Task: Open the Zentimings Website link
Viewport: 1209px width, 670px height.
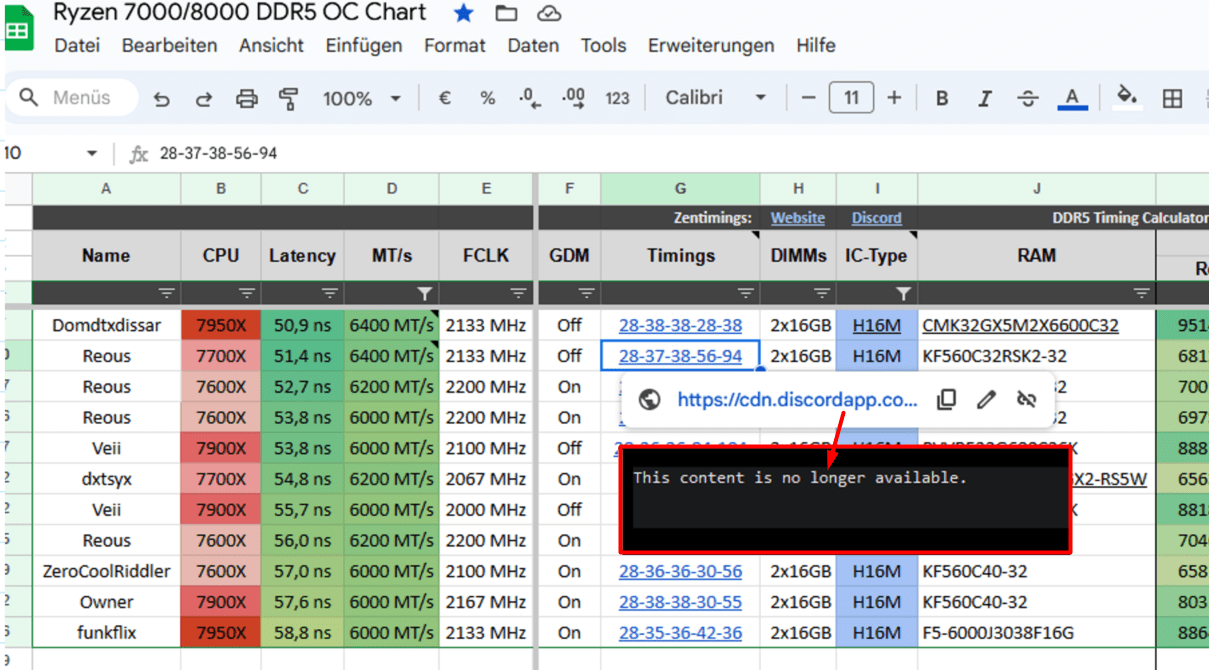Action: (x=798, y=218)
